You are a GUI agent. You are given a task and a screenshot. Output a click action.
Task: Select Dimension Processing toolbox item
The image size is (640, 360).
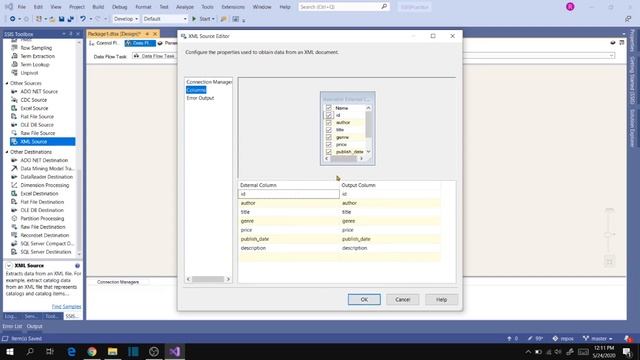point(44,185)
